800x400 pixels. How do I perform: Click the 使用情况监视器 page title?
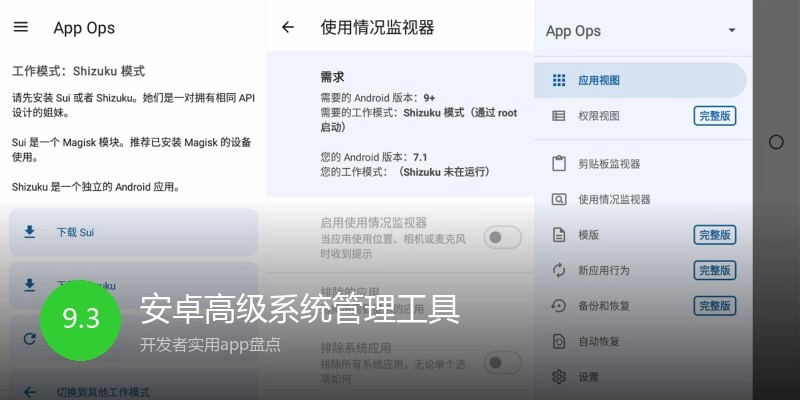(377, 27)
